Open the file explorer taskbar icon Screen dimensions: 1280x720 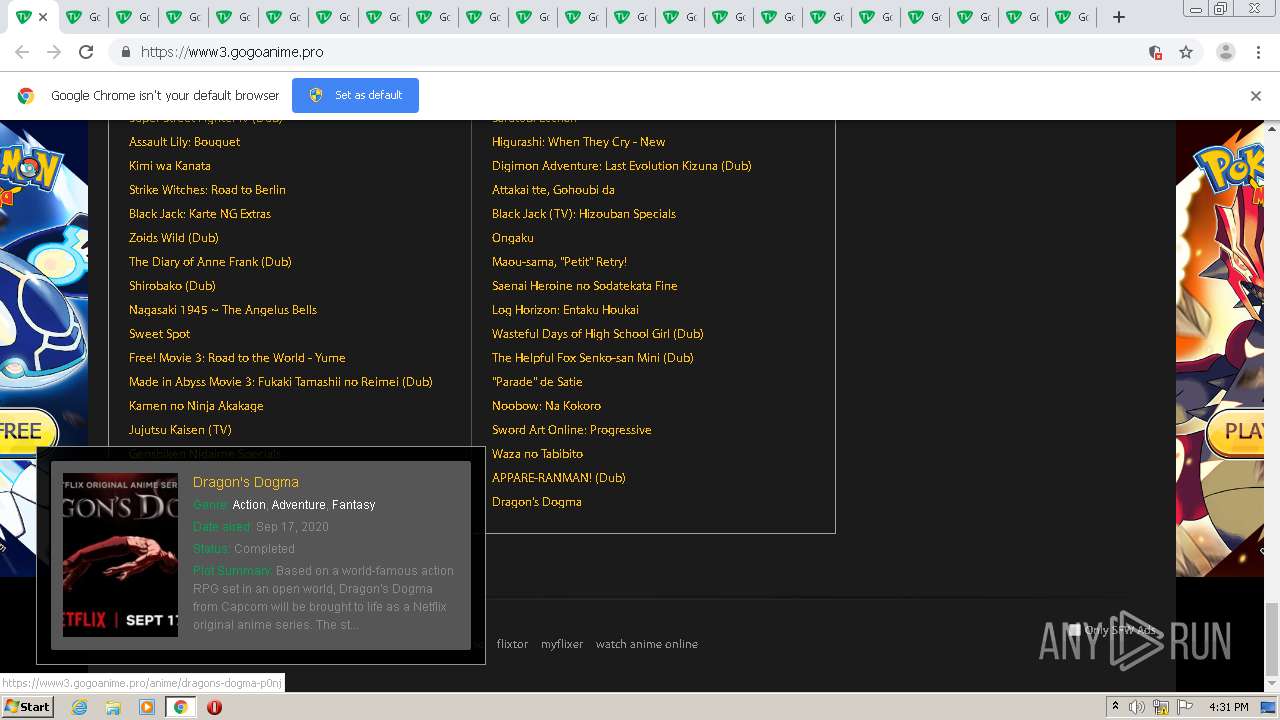(x=113, y=707)
